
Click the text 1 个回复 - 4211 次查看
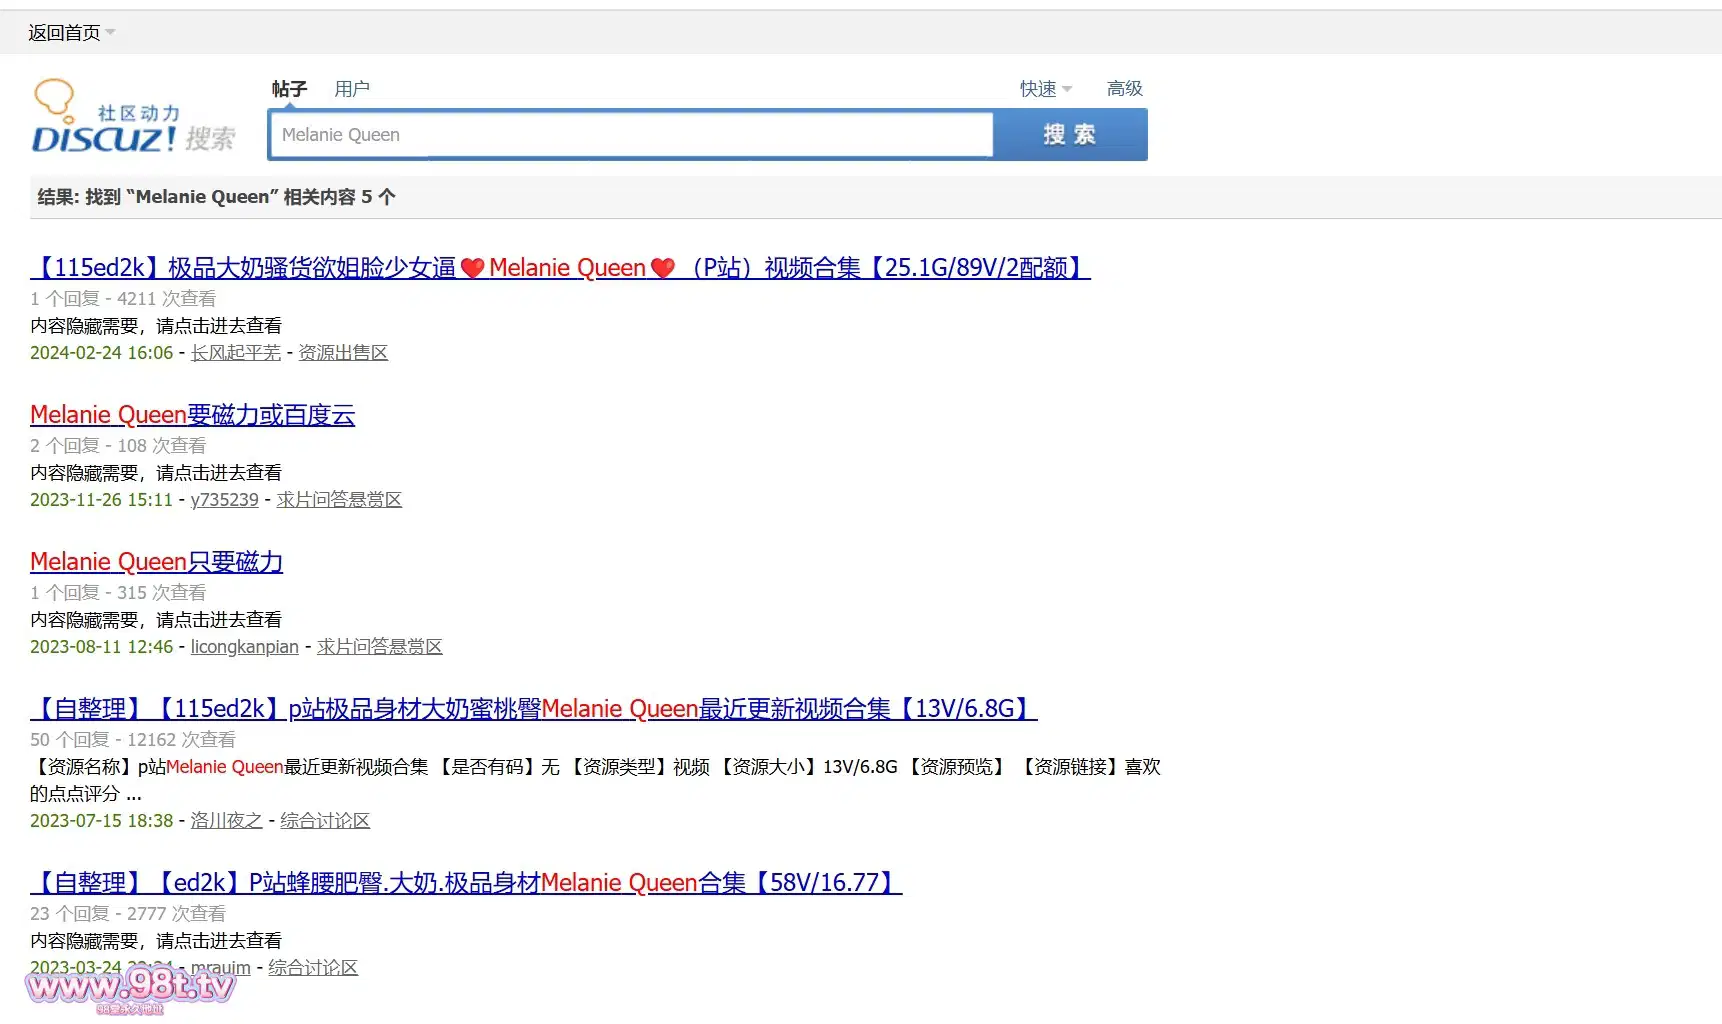(x=123, y=299)
